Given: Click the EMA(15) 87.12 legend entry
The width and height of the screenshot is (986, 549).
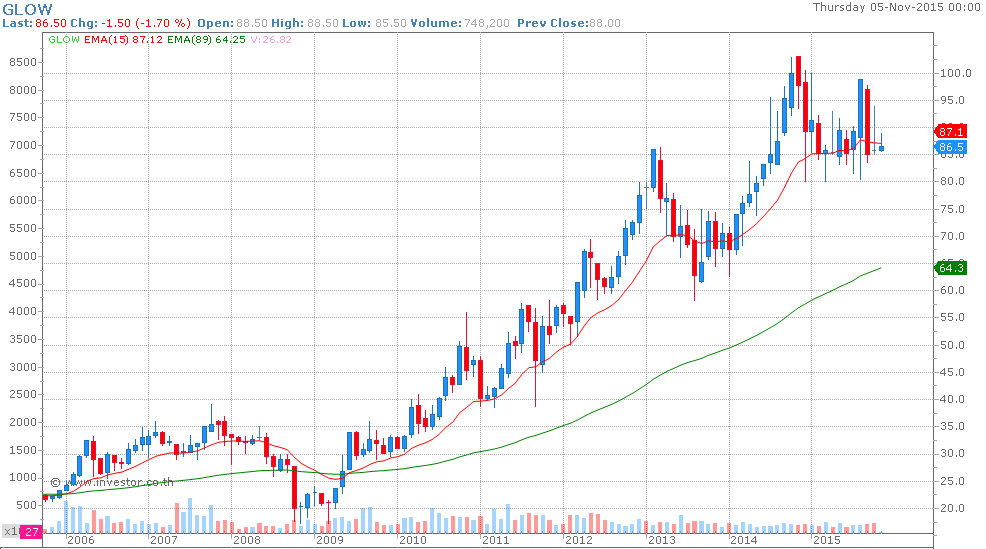Looking at the screenshot, I should [x=123, y=39].
